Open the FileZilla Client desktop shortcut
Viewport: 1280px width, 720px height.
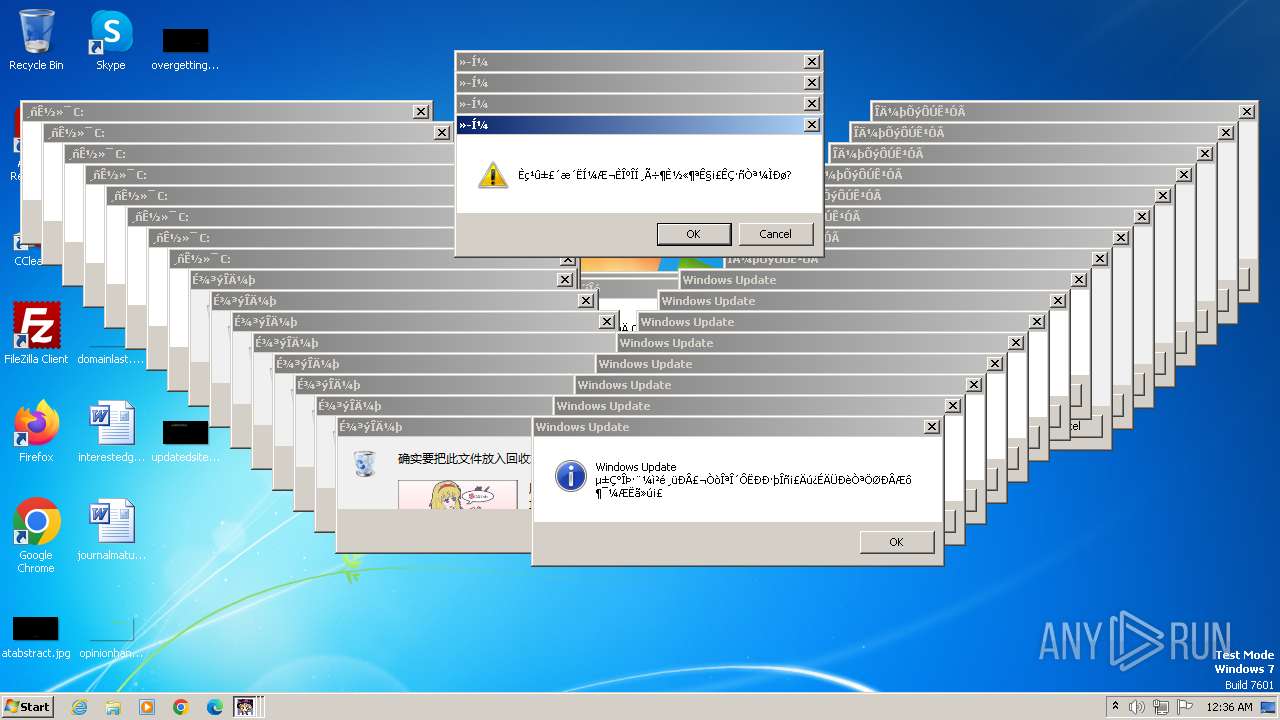tap(36, 333)
